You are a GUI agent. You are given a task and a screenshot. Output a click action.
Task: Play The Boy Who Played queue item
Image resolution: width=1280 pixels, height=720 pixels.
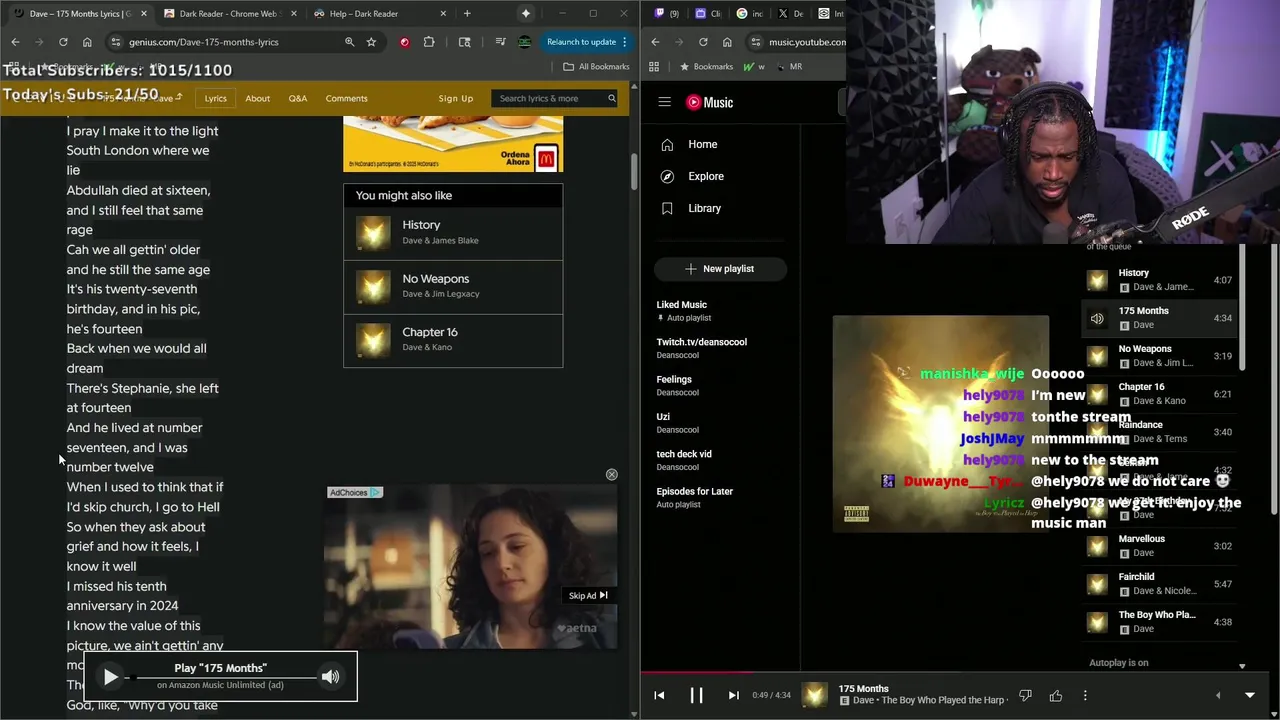pos(1160,622)
